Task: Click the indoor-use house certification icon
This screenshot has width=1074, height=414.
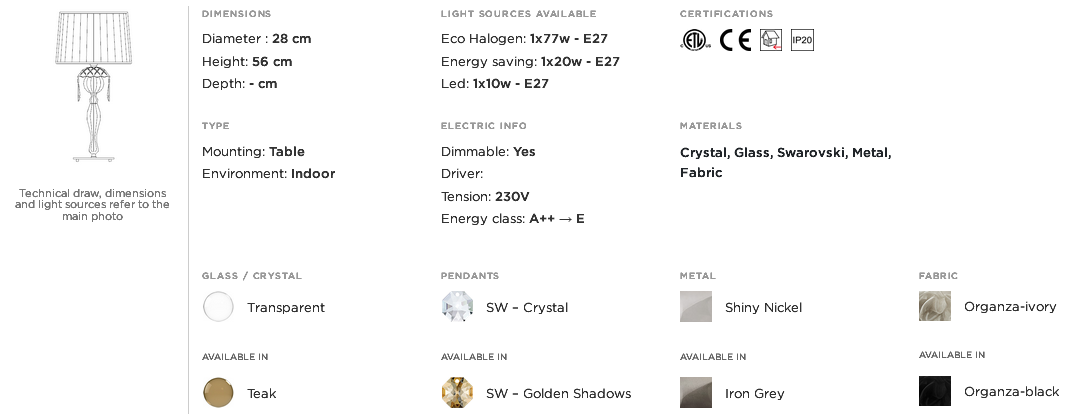Action: click(771, 40)
